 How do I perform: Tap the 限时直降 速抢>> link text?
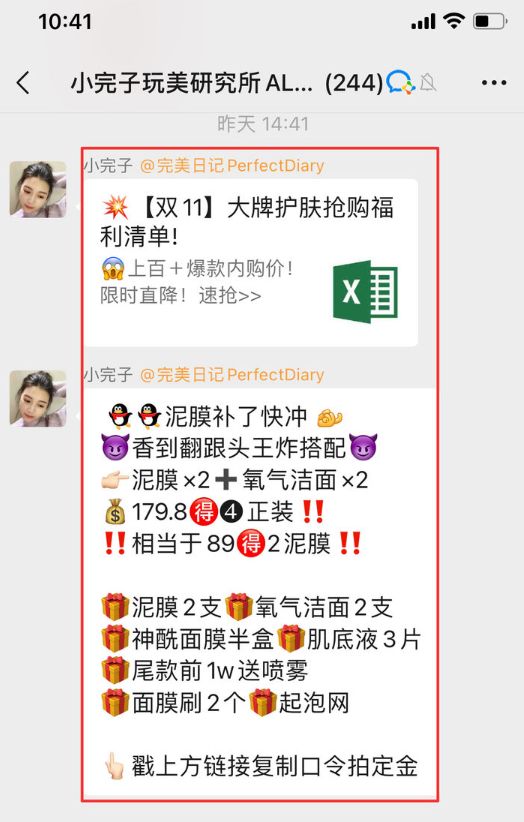181,296
